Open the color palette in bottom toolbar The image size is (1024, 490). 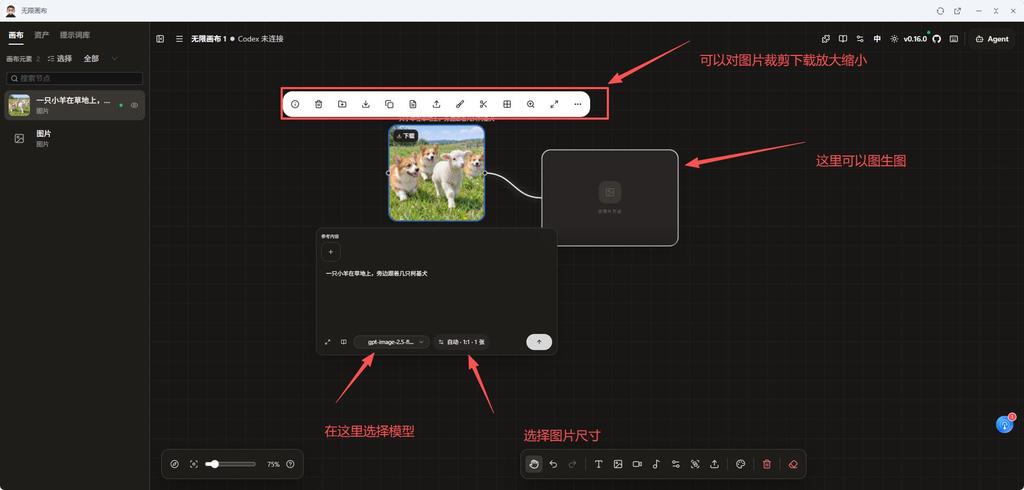pos(741,464)
